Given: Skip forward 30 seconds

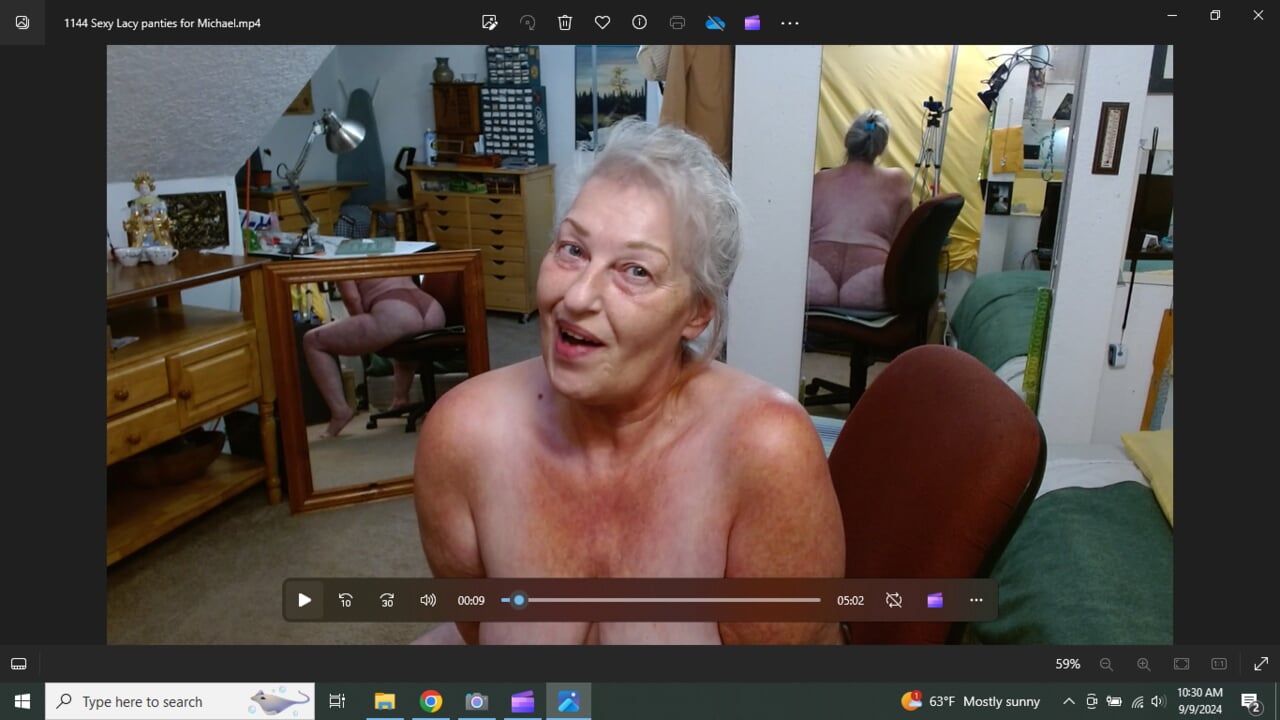Looking at the screenshot, I should [387, 600].
